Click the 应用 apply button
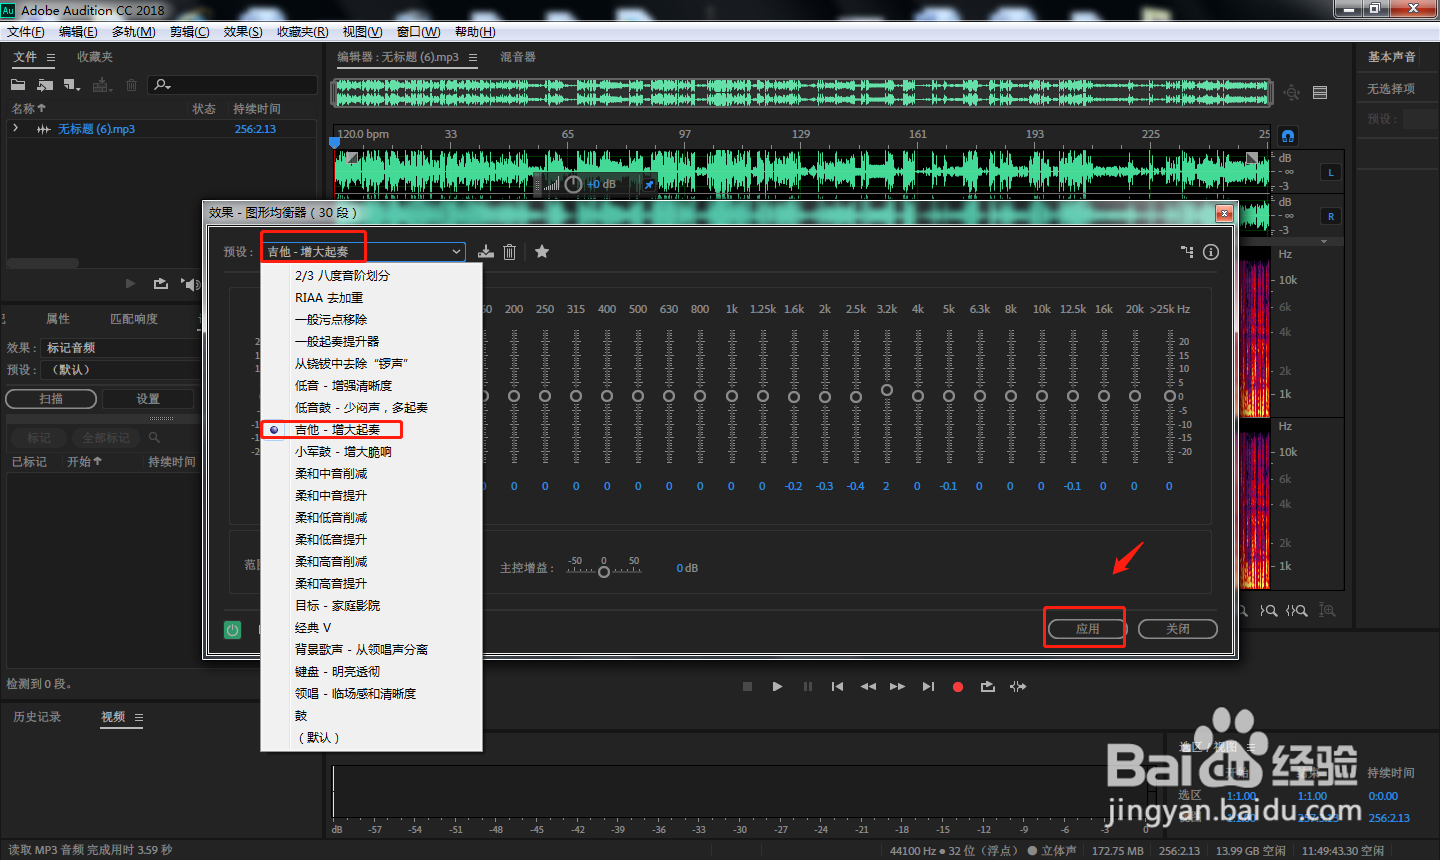The height and width of the screenshot is (860, 1440). click(x=1087, y=629)
